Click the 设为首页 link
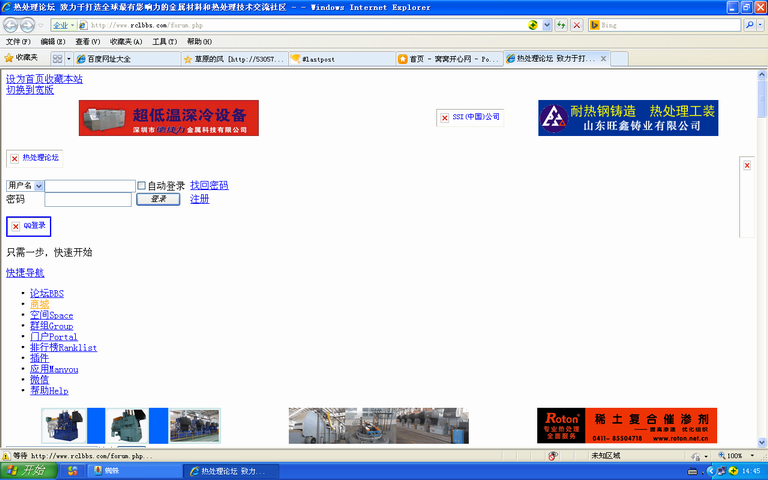 25,79
